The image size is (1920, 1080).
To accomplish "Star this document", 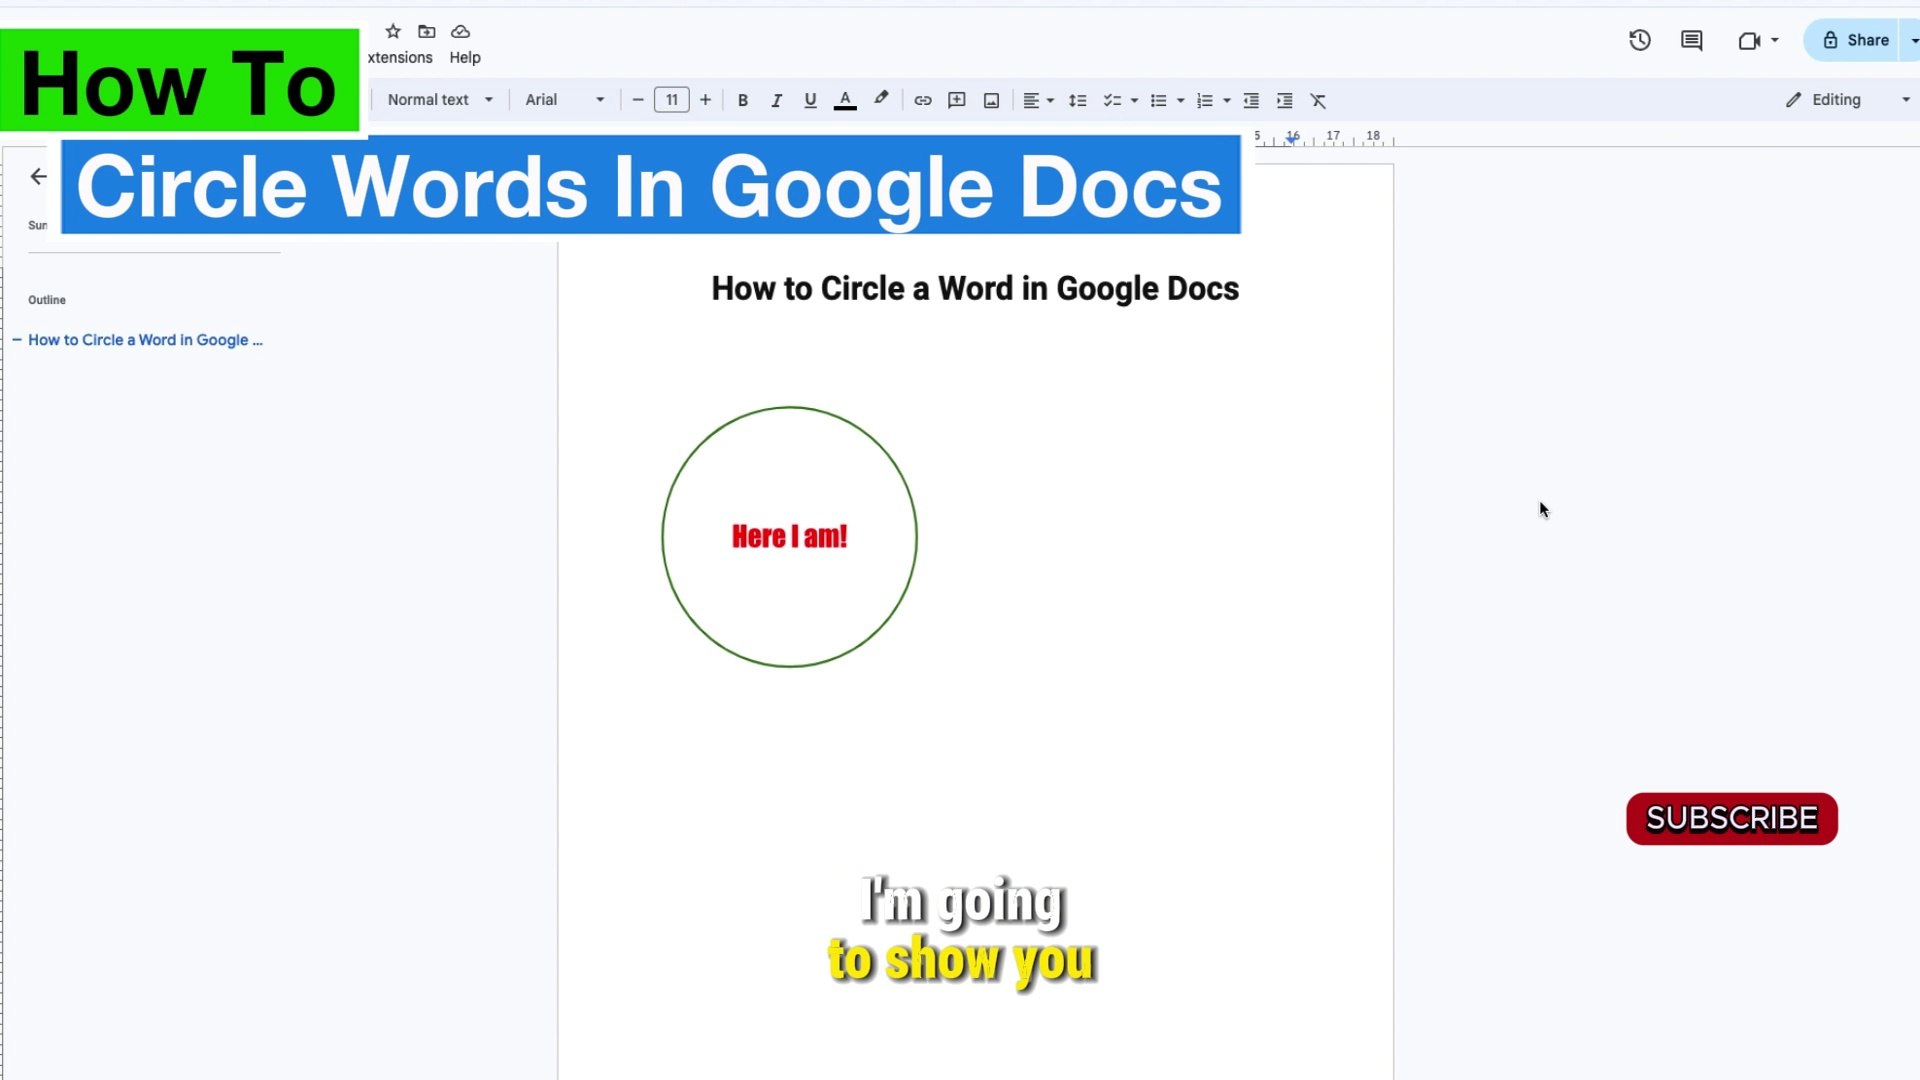I will [x=393, y=31].
